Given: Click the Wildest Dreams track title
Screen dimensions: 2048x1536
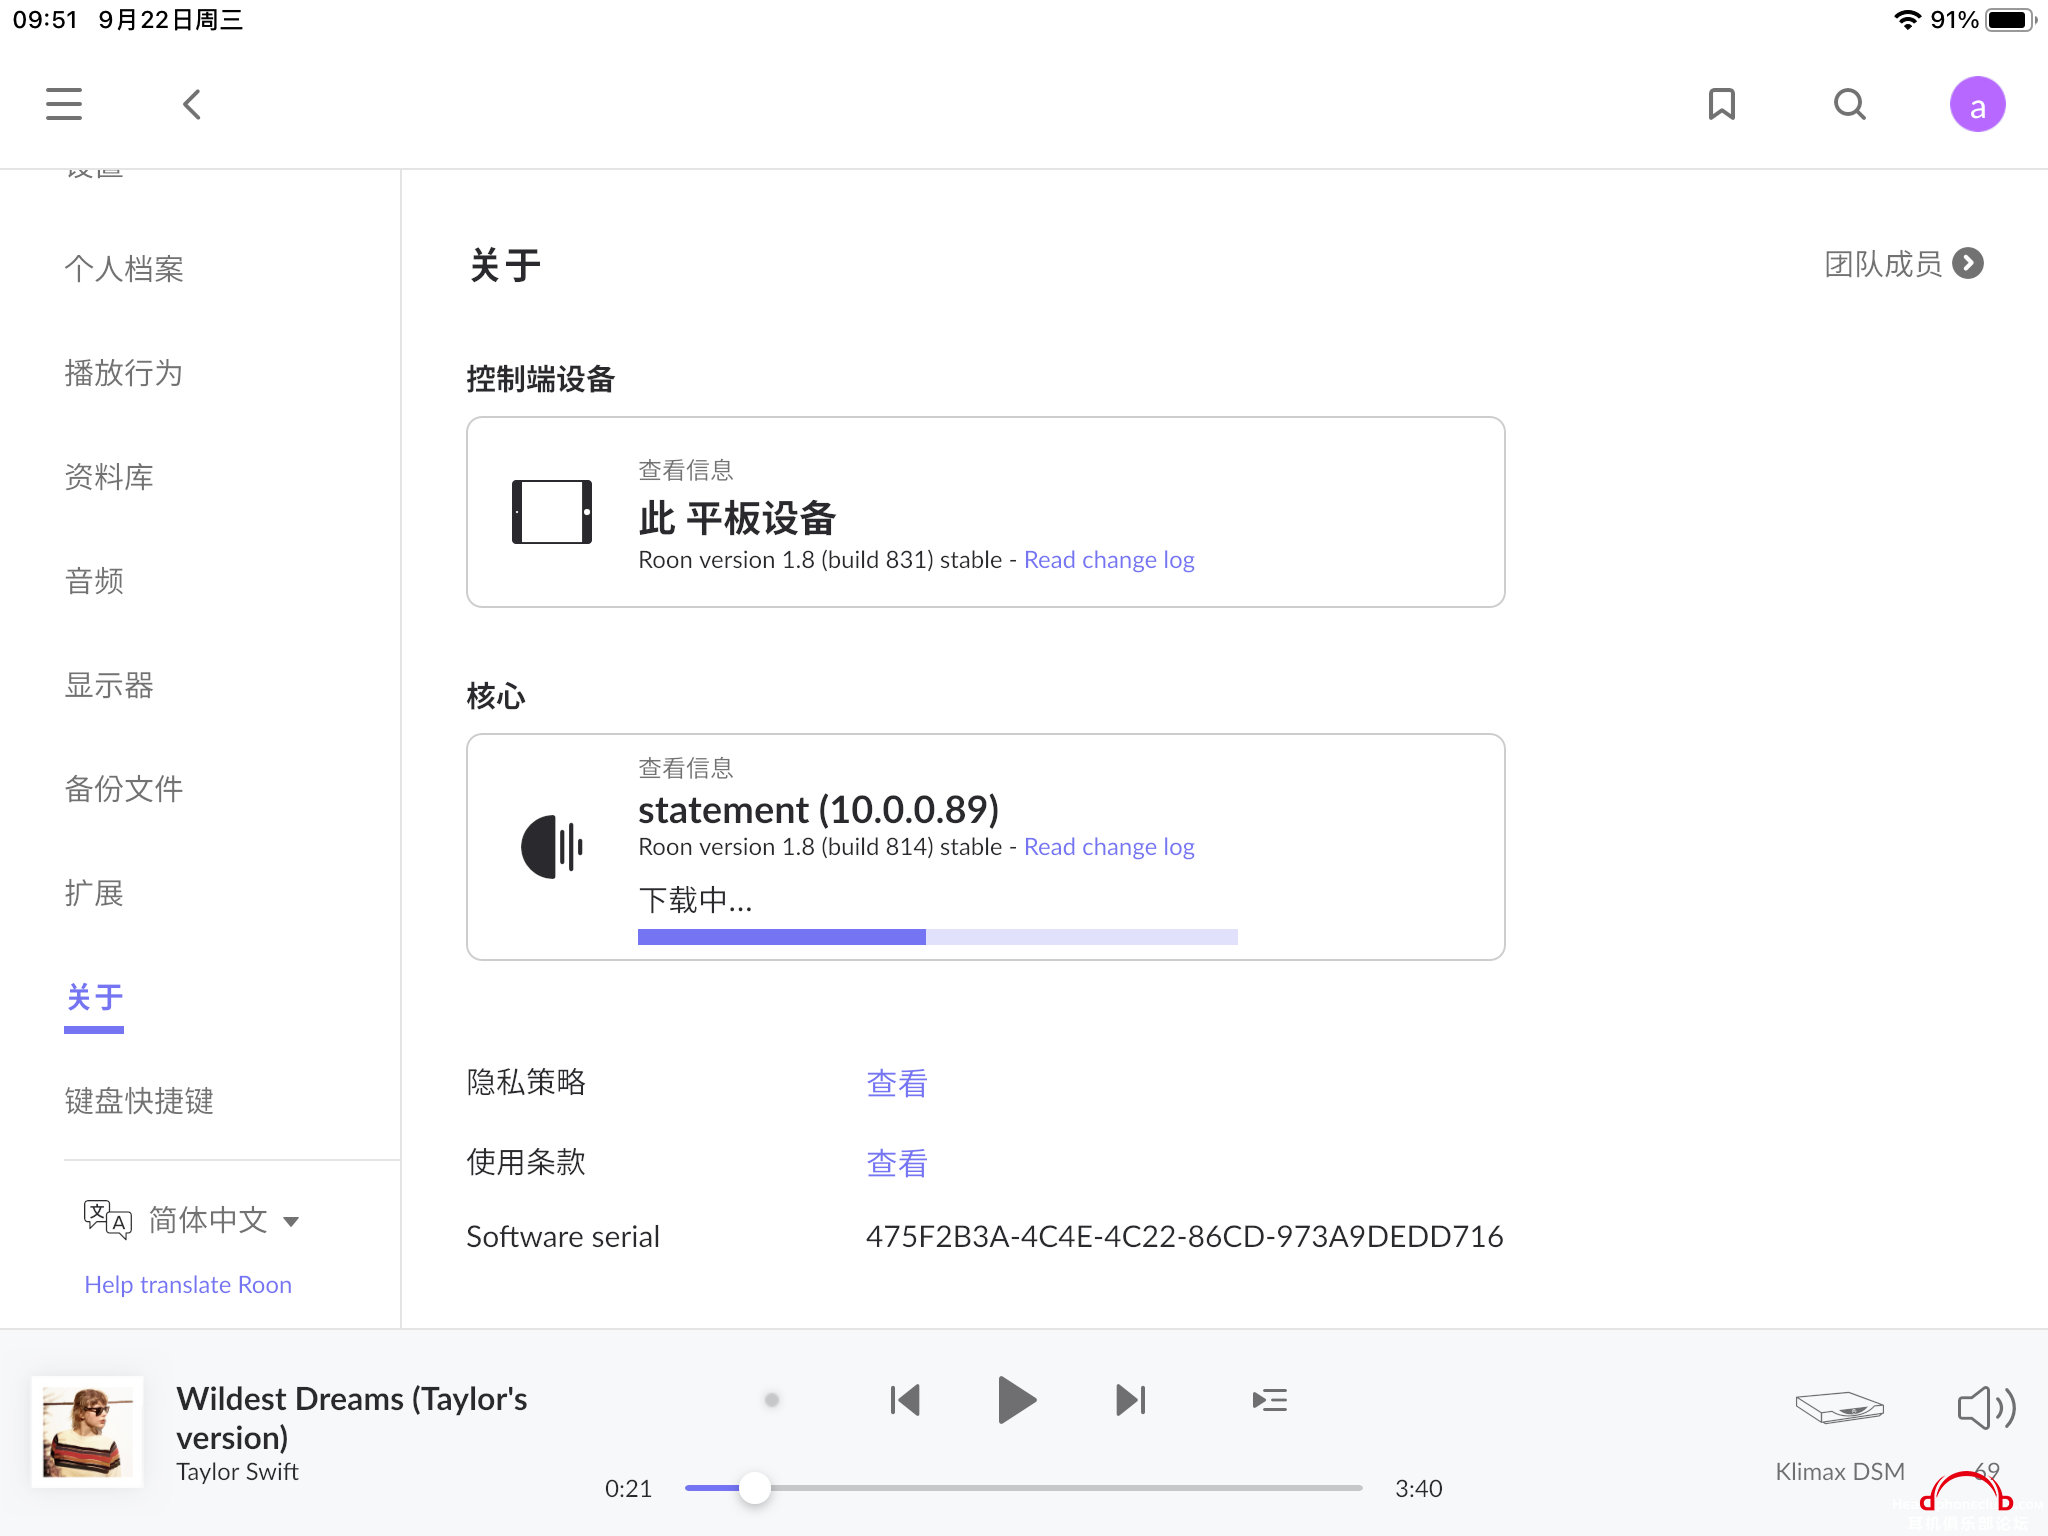Looking at the screenshot, I should (352, 1418).
